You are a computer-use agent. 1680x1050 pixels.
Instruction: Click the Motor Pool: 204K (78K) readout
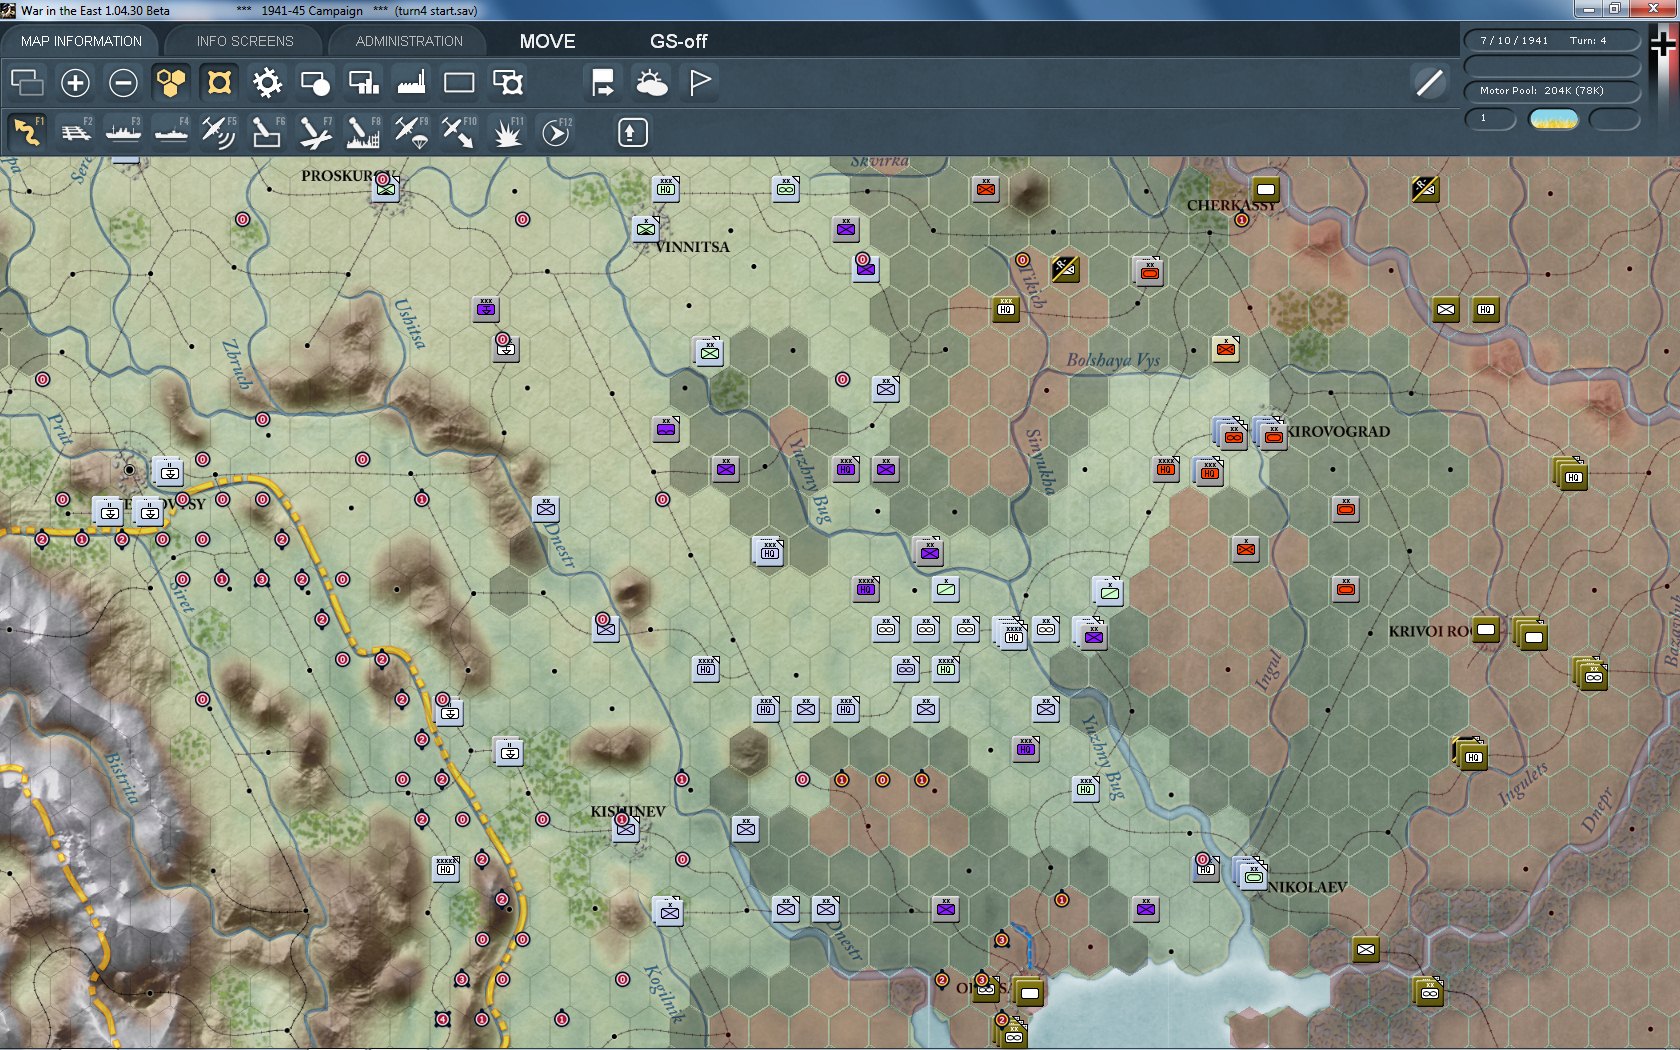point(1552,91)
